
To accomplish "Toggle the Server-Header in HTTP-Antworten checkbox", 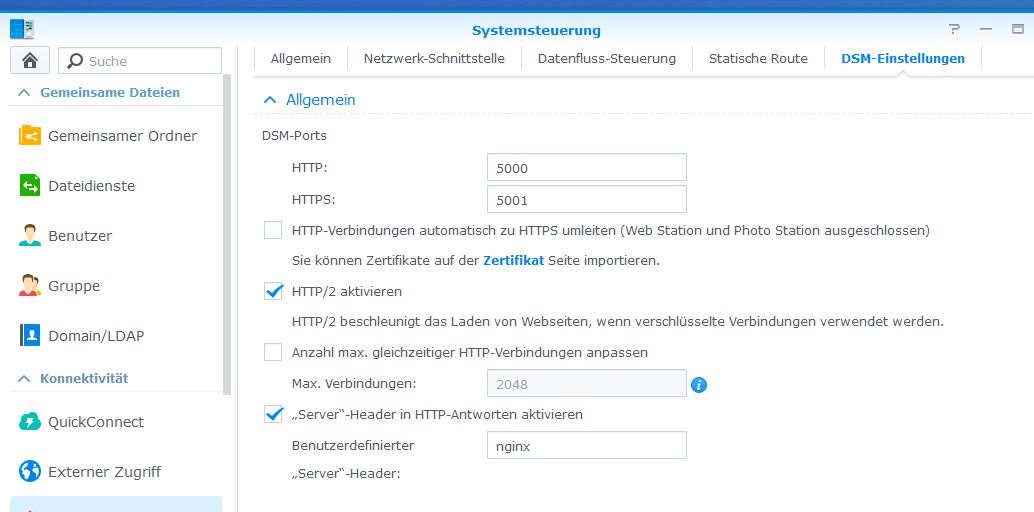I will click(273, 413).
